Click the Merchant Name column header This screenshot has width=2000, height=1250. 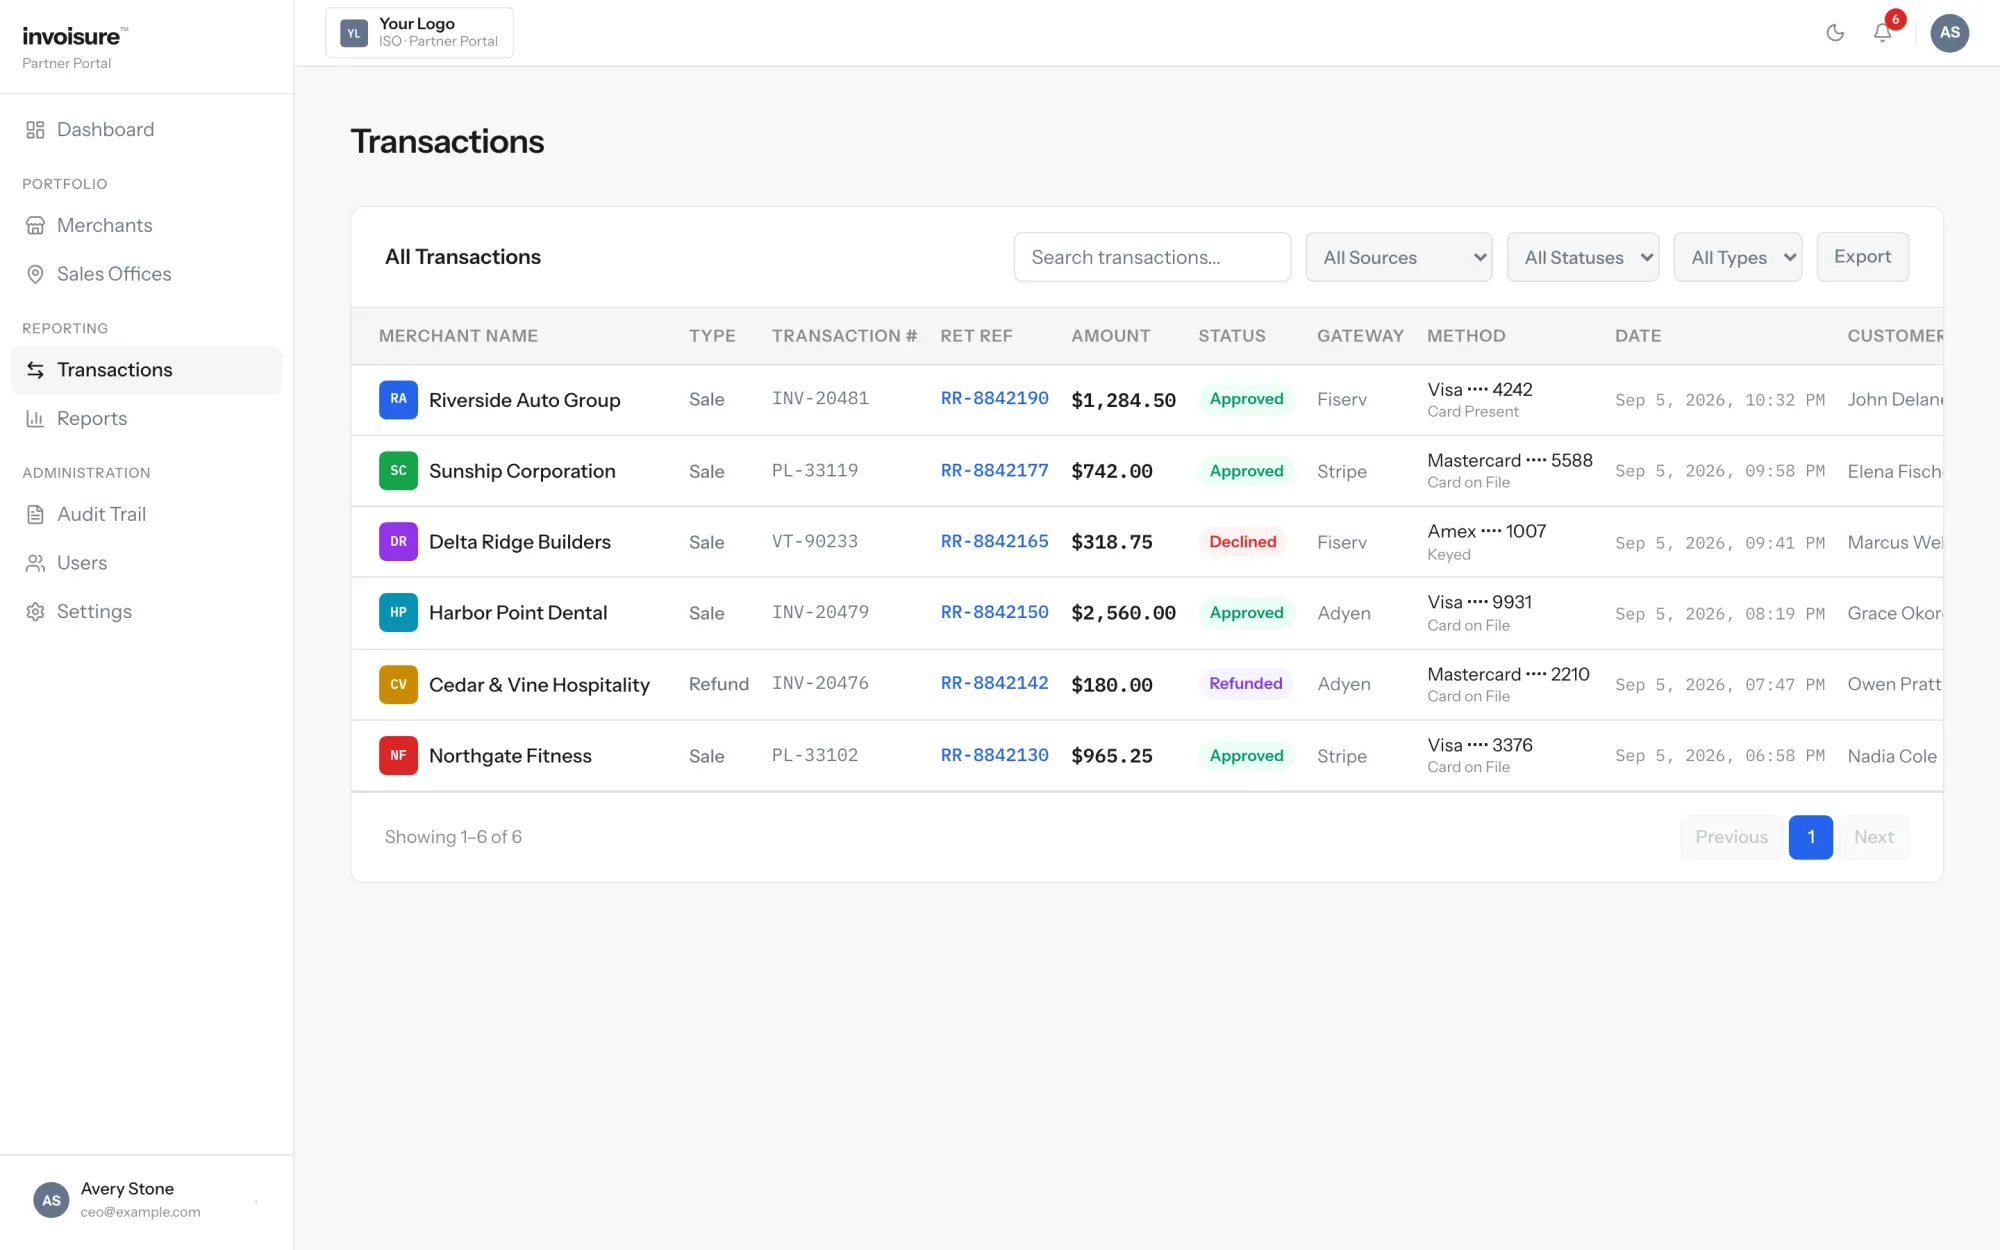[458, 336]
